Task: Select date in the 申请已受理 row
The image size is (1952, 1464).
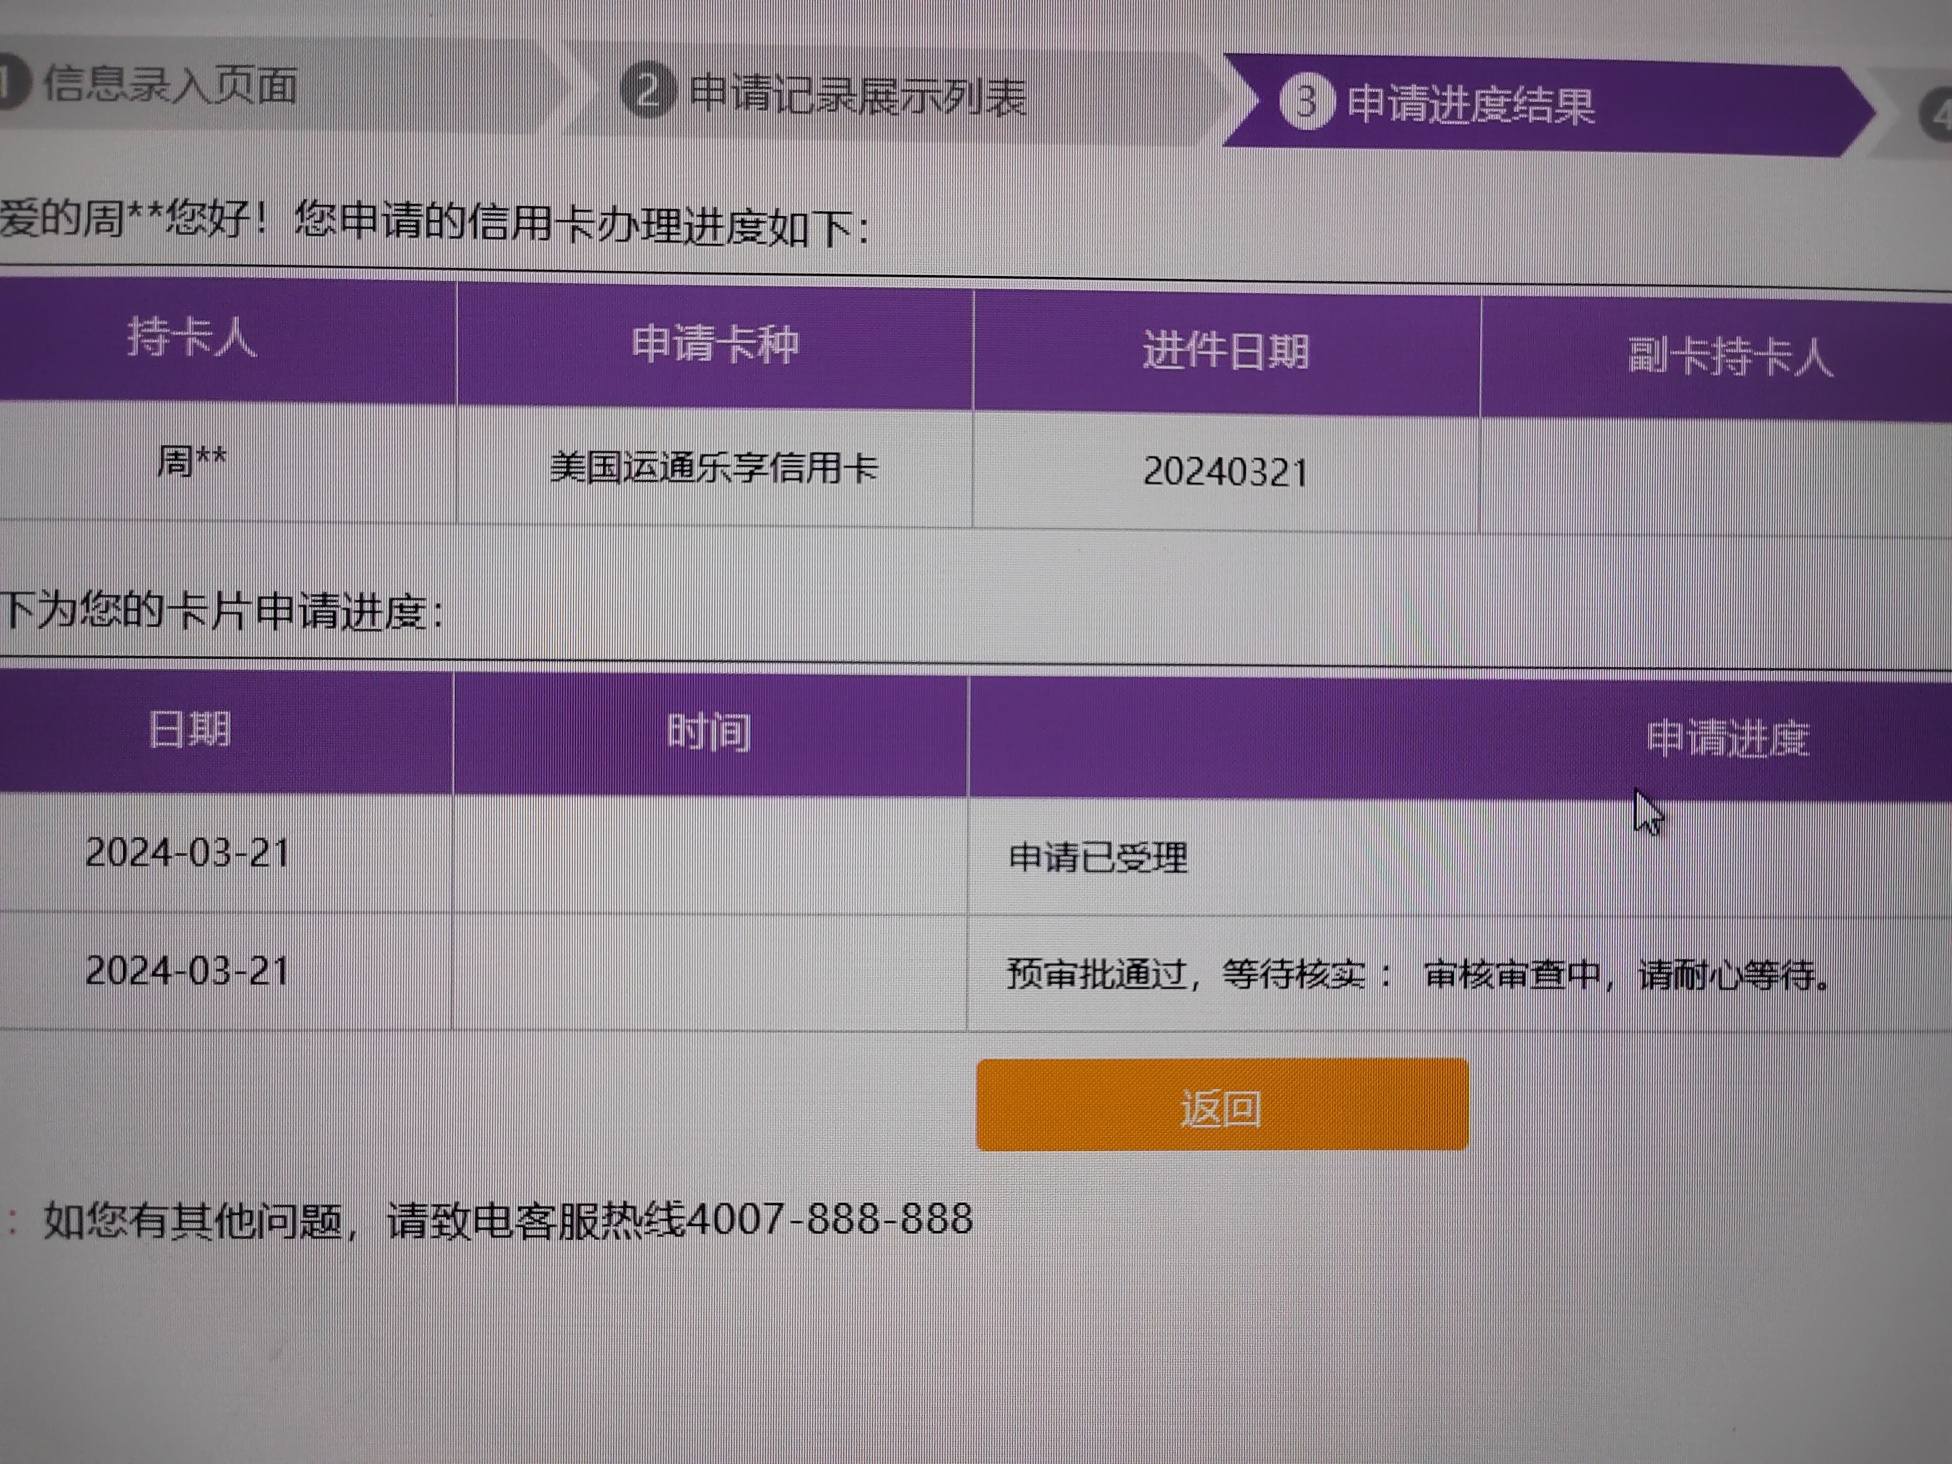Action: pyautogui.click(x=188, y=853)
